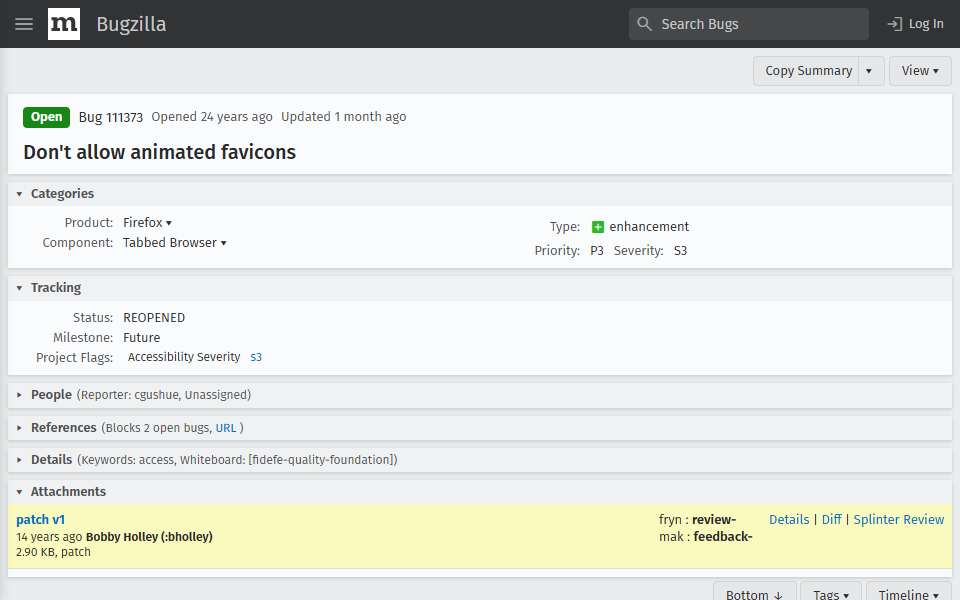The image size is (960, 600).
Task: Select the Future milestone text
Action: (x=141, y=338)
